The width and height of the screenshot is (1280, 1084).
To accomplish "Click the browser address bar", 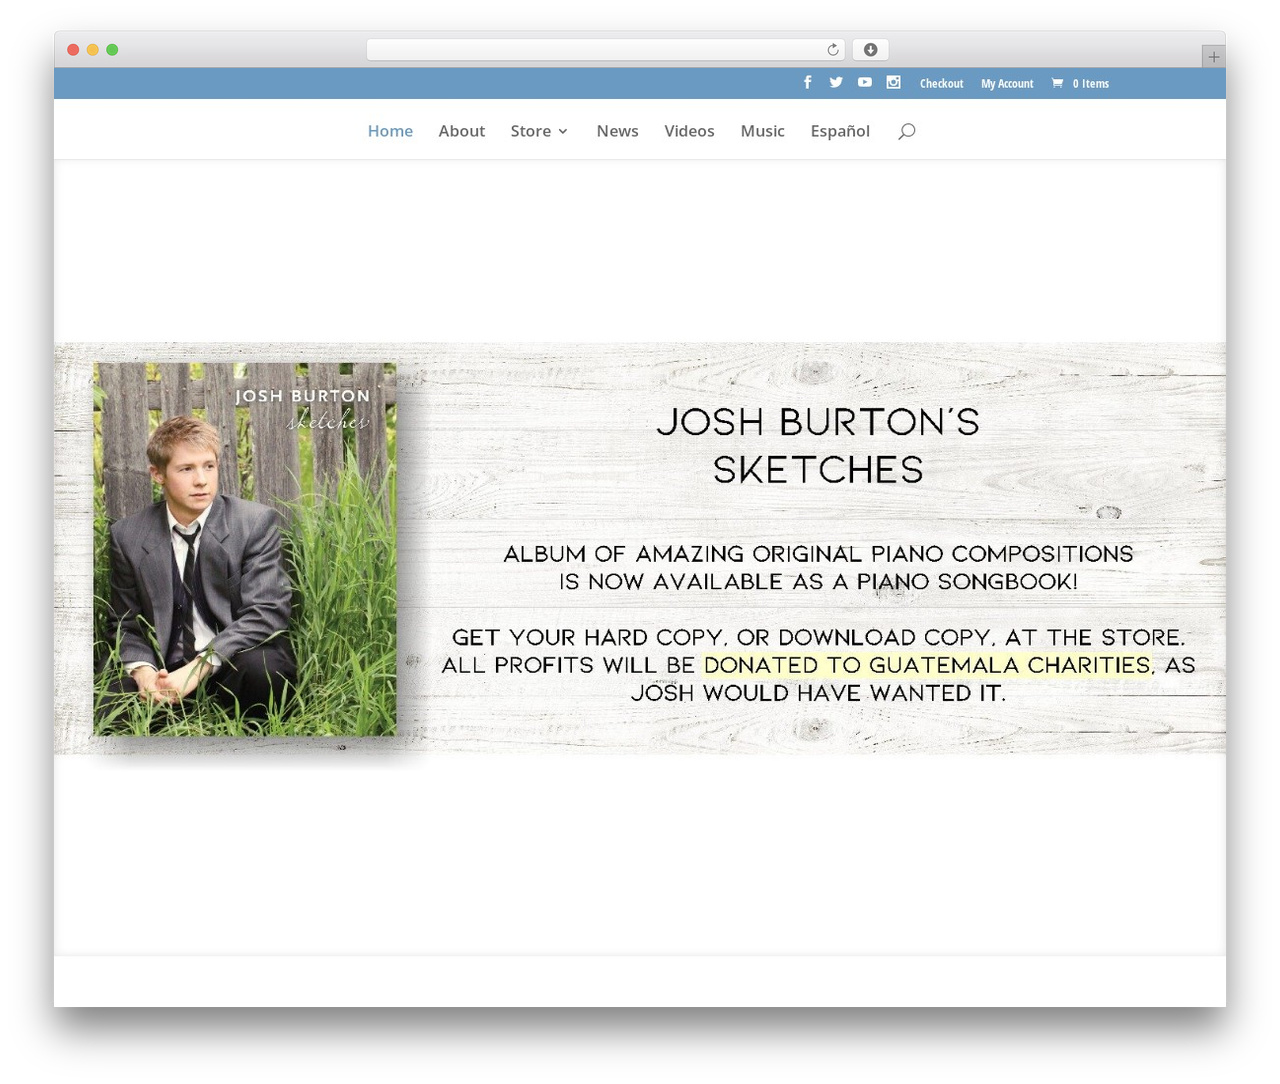I will [x=606, y=50].
